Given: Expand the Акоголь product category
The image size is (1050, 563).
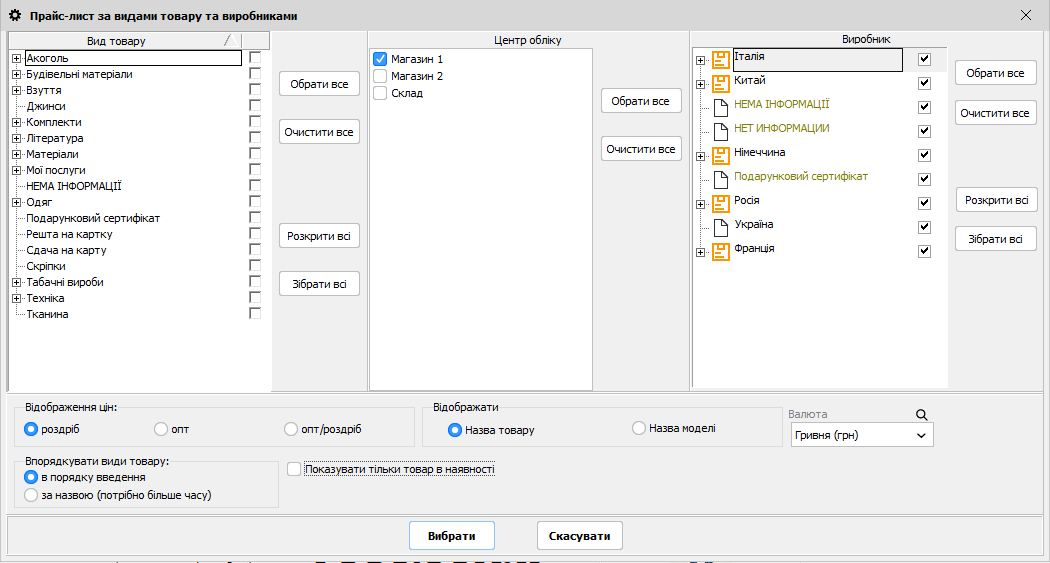Looking at the screenshot, I should [16, 58].
